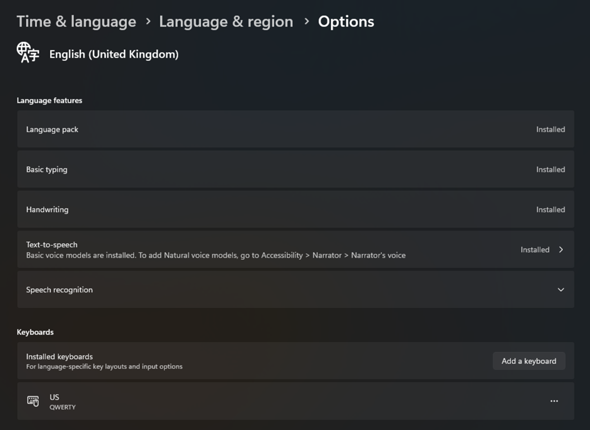Click the Add a keyboard button
Screen dimensions: 590x430
point(529,361)
